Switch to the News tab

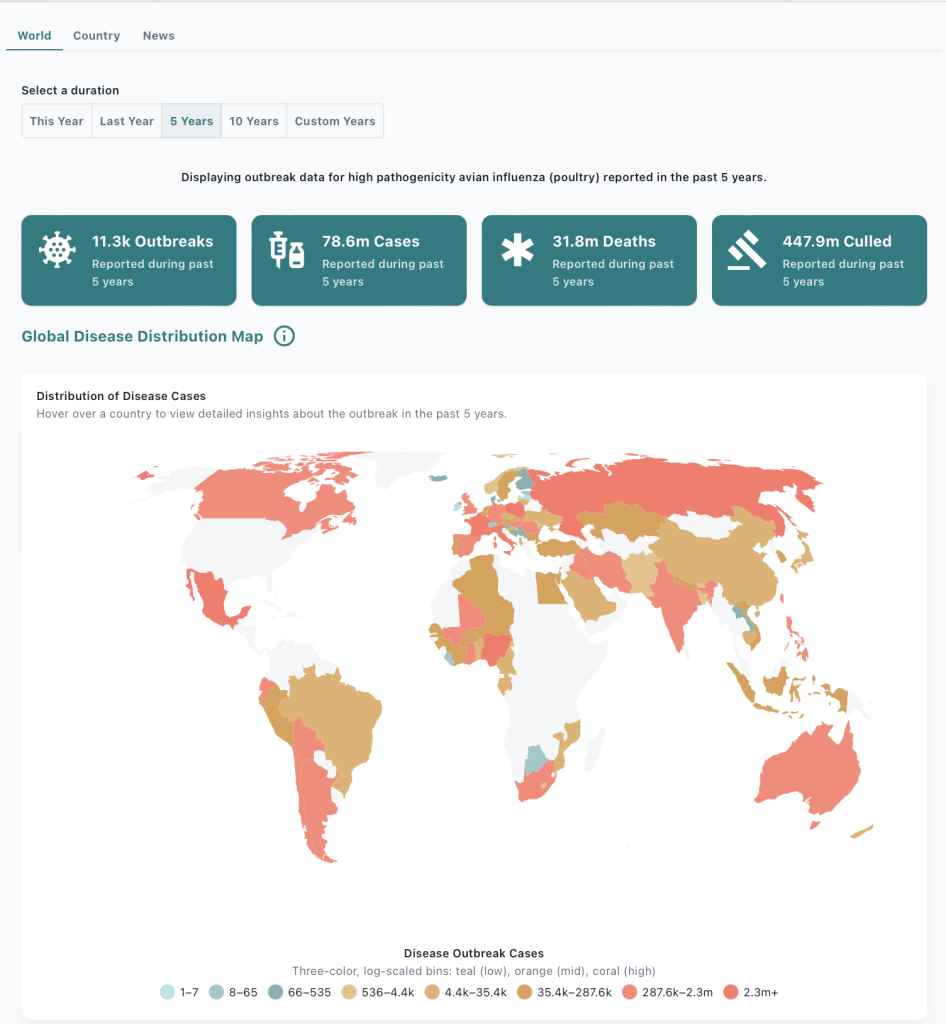pos(159,36)
